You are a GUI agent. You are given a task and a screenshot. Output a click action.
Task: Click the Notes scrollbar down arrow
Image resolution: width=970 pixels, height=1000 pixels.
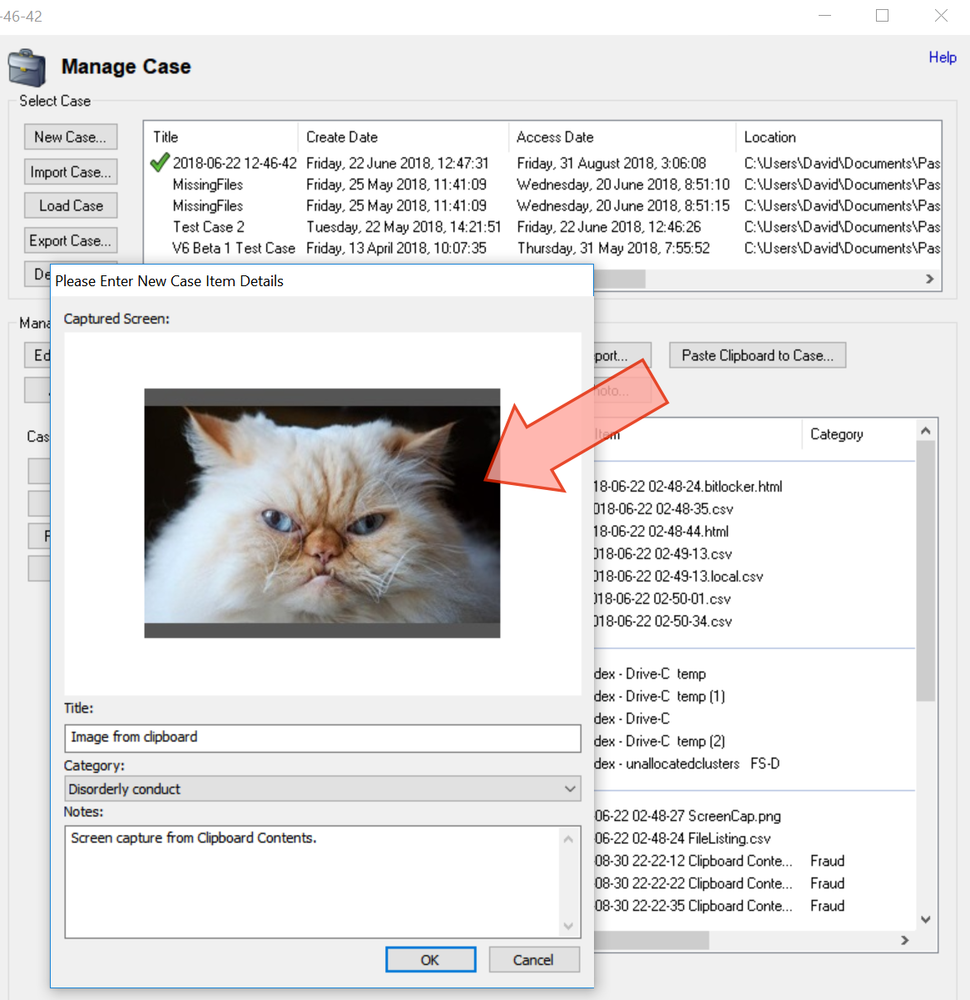pyautogui.click(x=569, y=926)
